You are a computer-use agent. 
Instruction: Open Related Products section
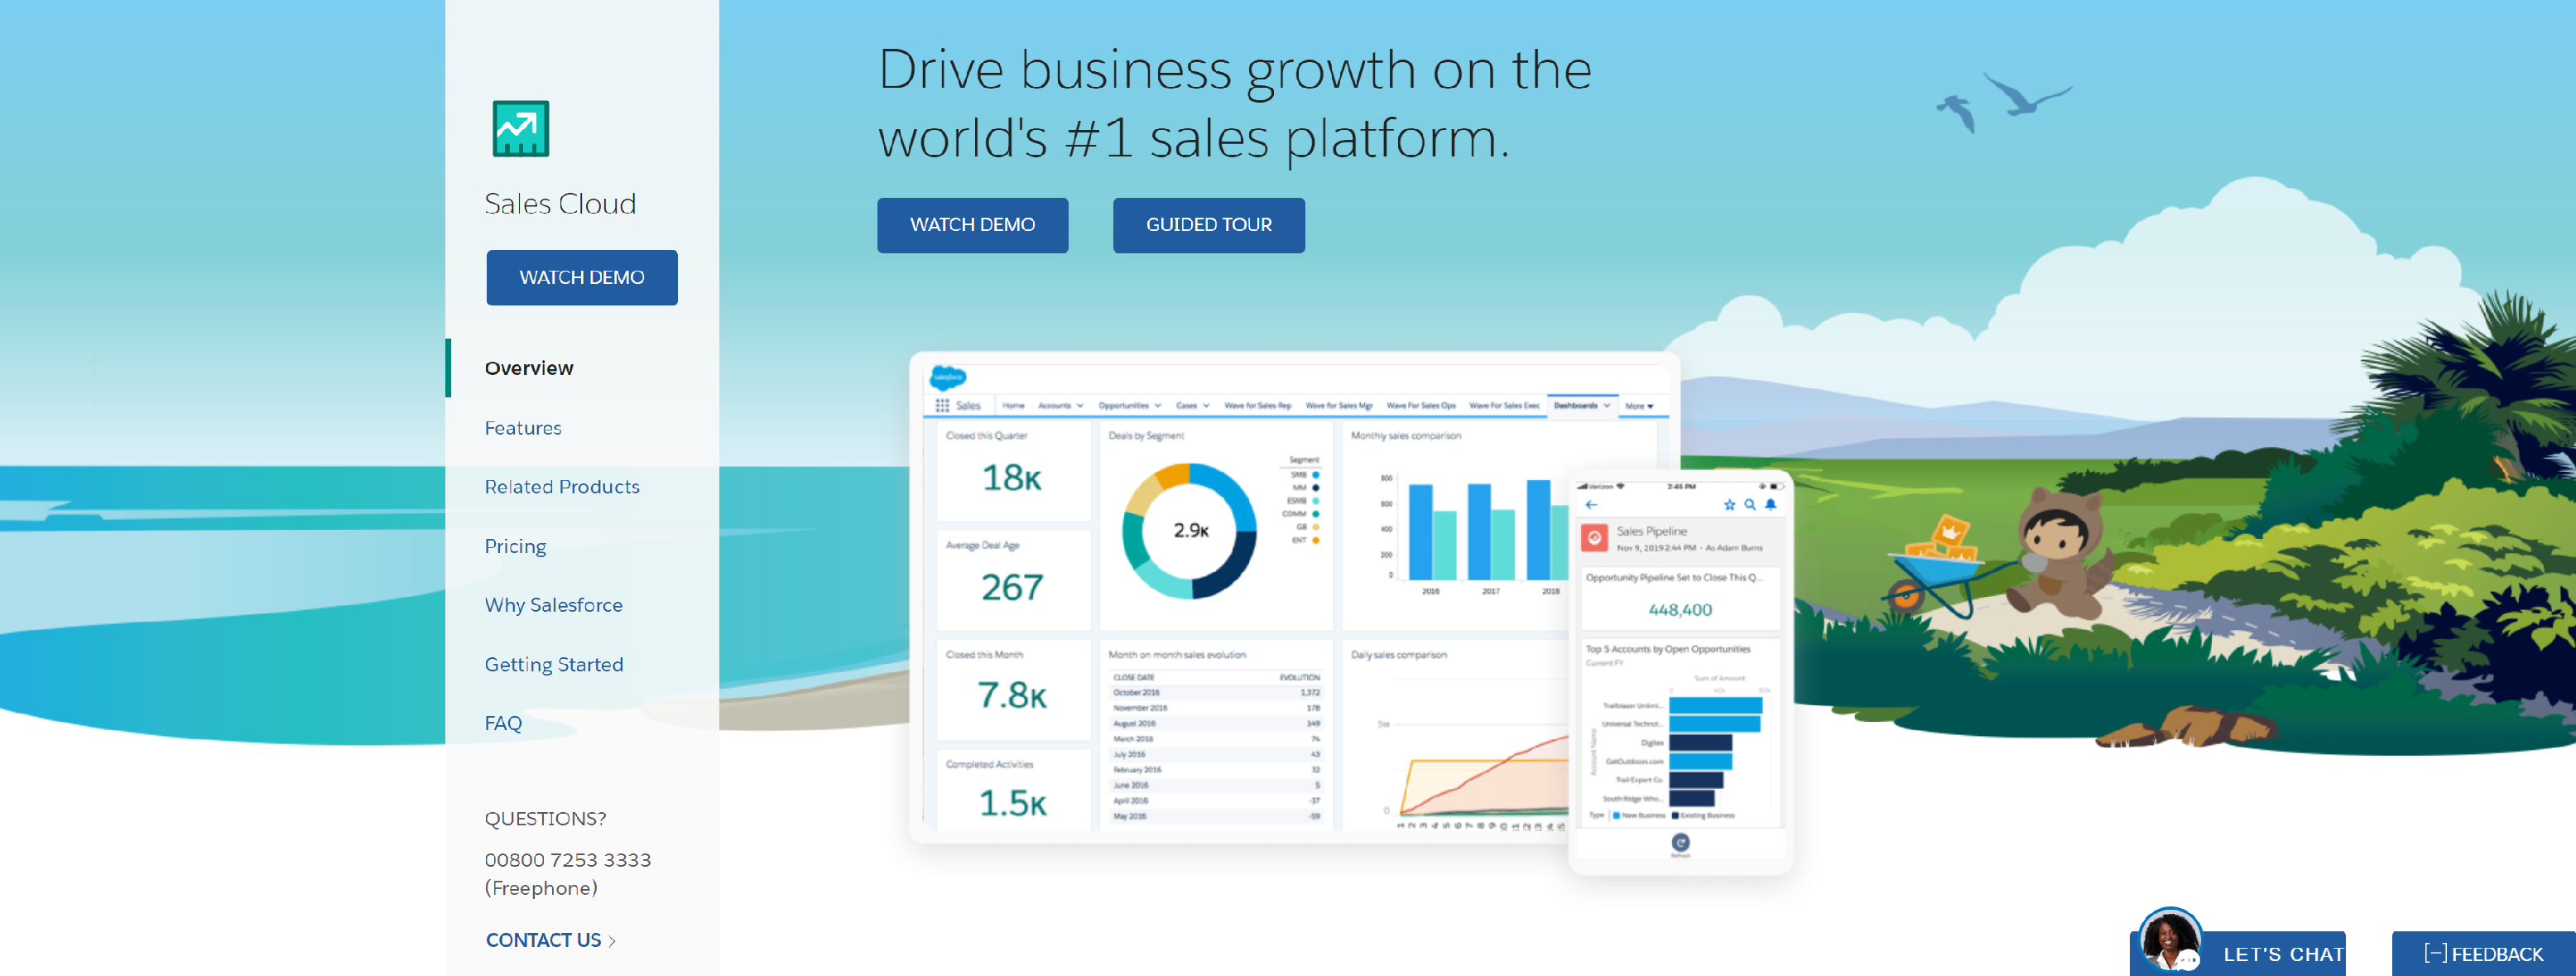coord(562,487)
